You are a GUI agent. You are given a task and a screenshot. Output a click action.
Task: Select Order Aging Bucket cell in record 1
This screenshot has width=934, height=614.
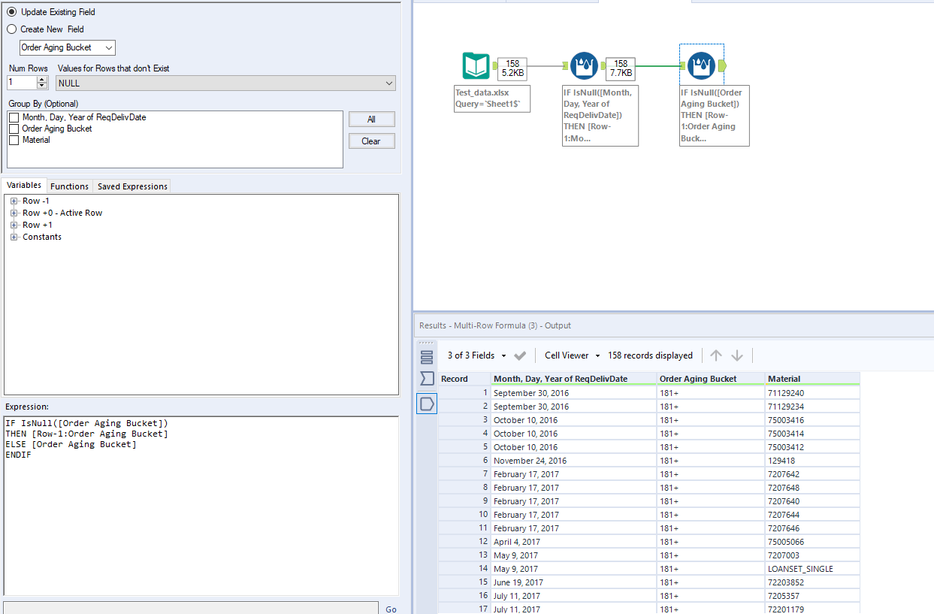(711, 393)
